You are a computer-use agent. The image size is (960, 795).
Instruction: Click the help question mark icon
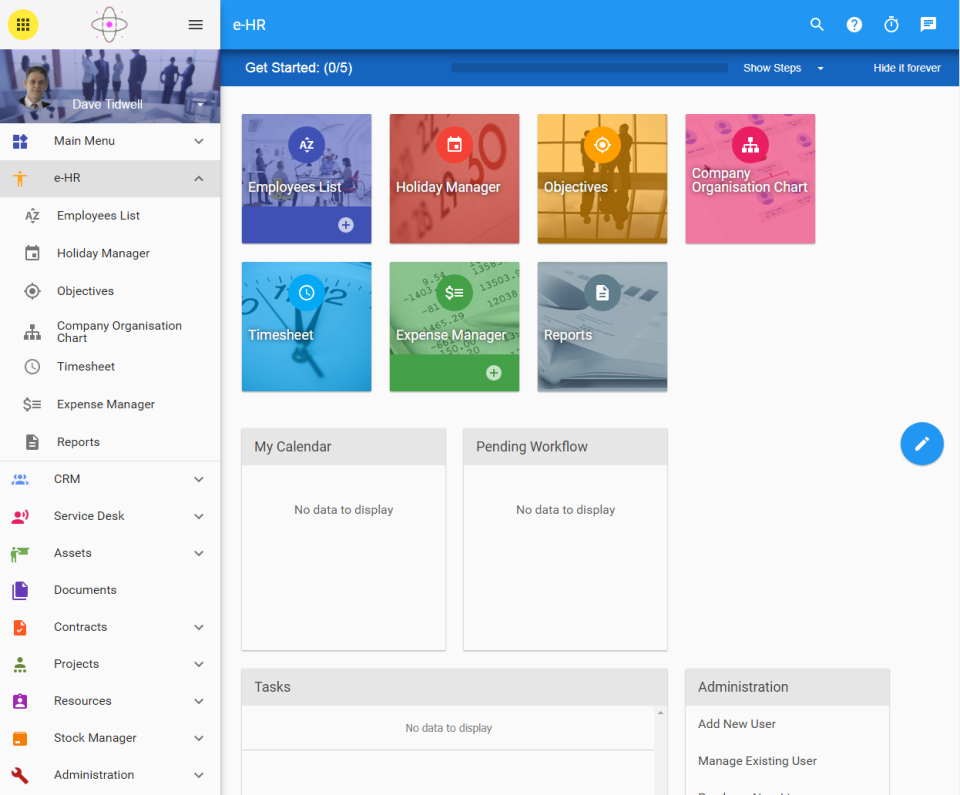click(854, 24)
